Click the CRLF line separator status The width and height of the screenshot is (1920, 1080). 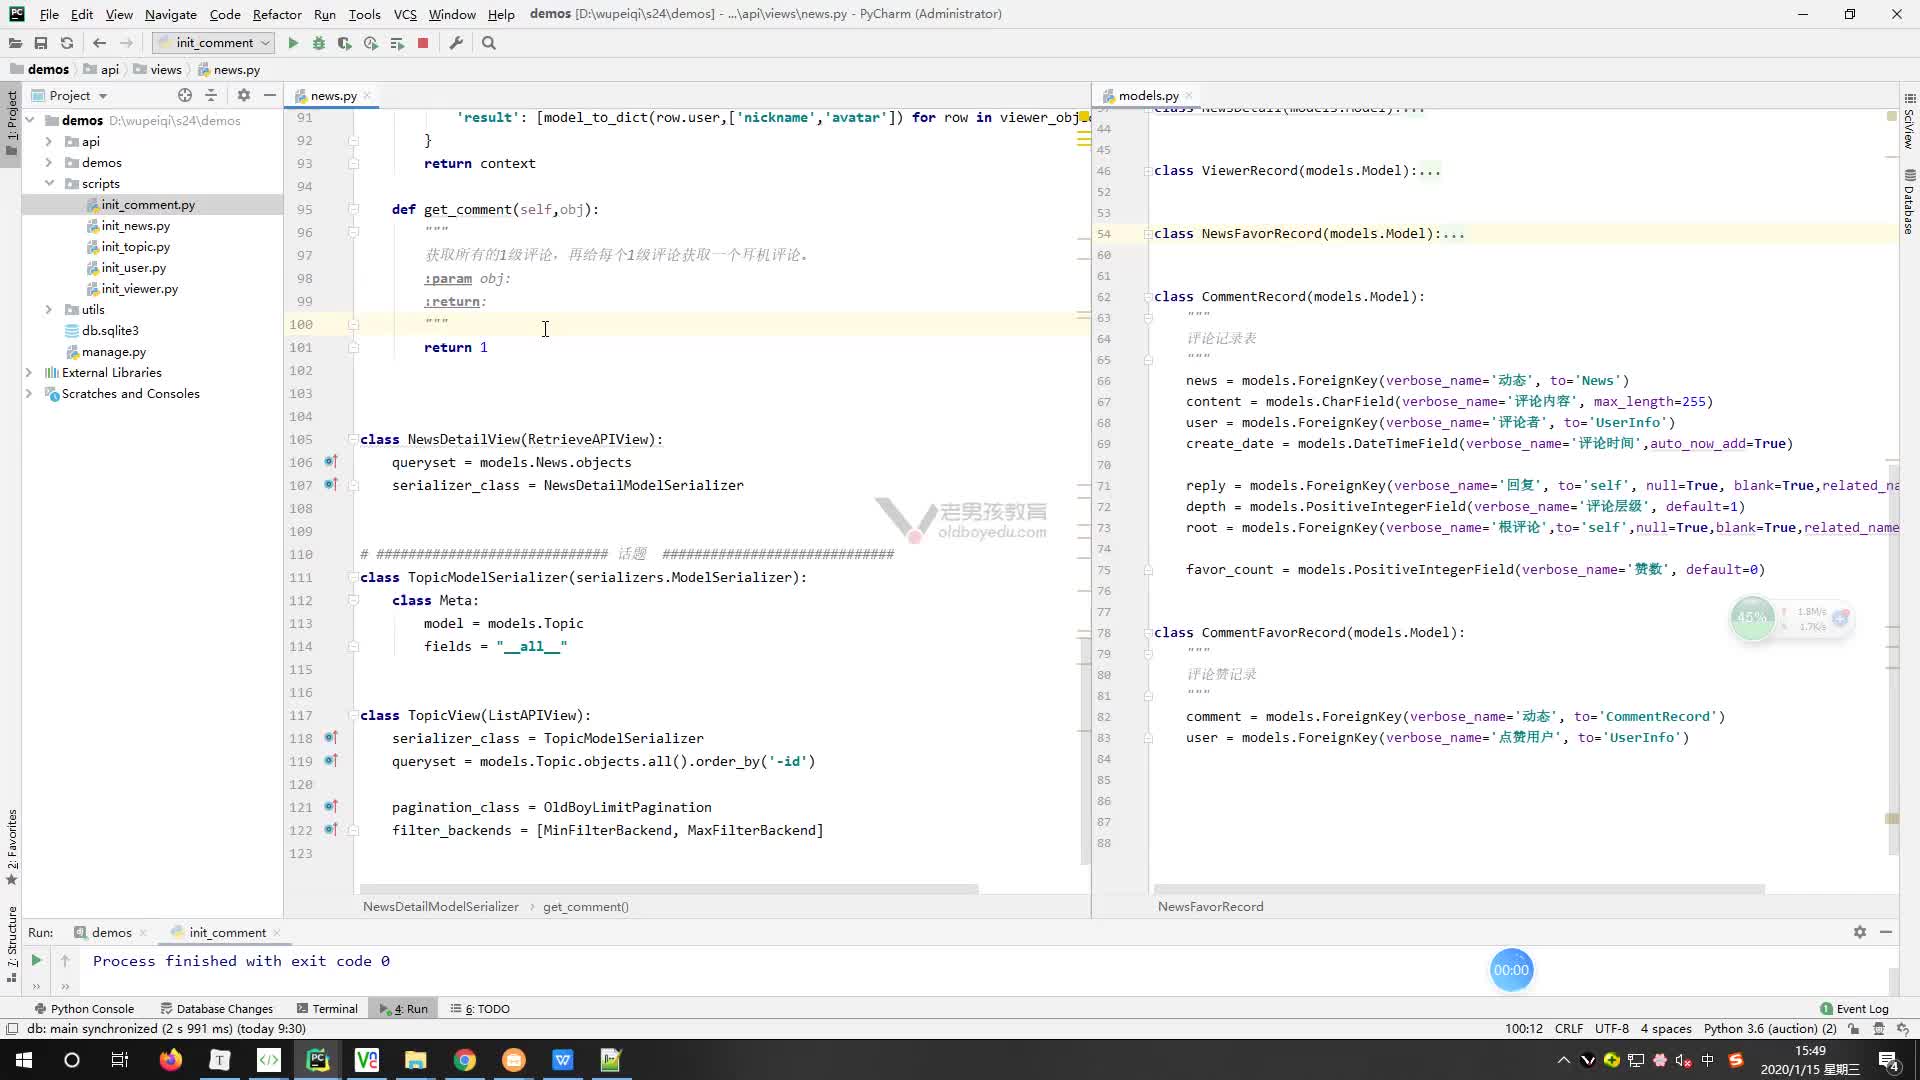coord(1569,1029)
